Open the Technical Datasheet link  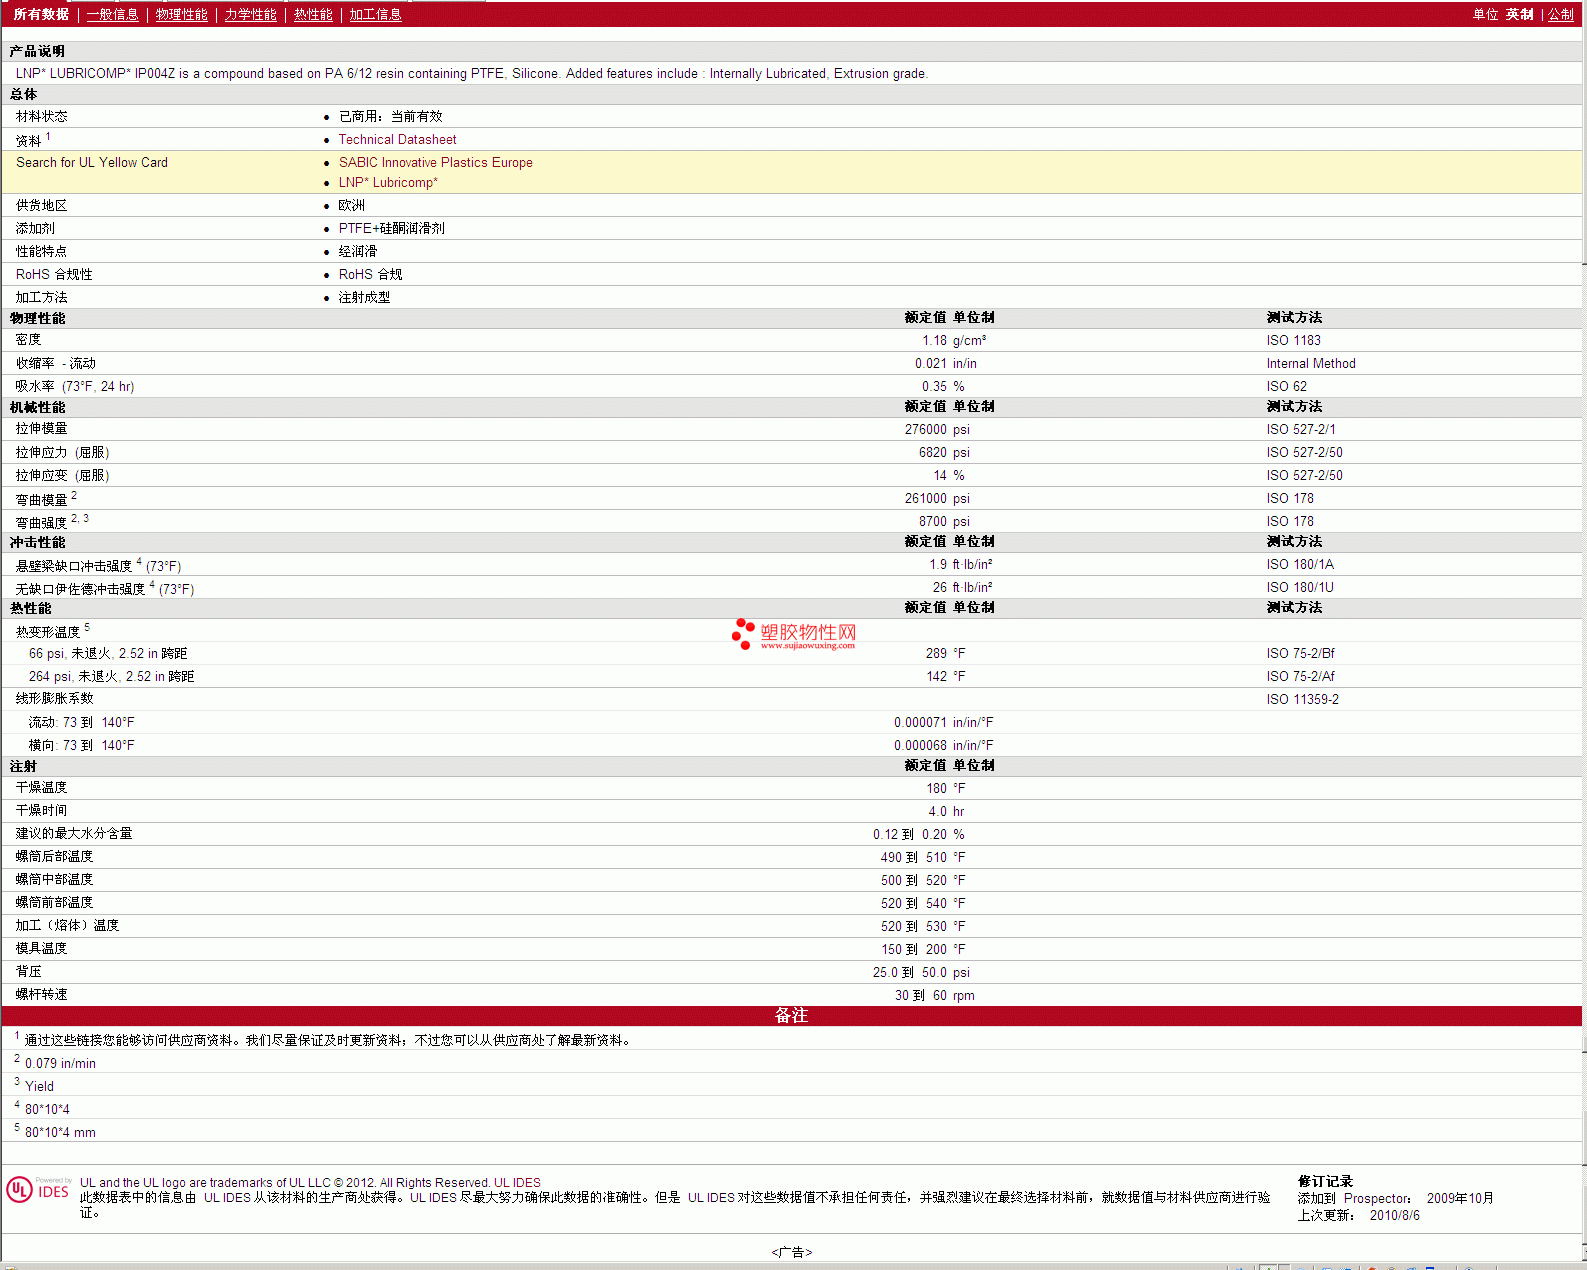tap(397, 140)
